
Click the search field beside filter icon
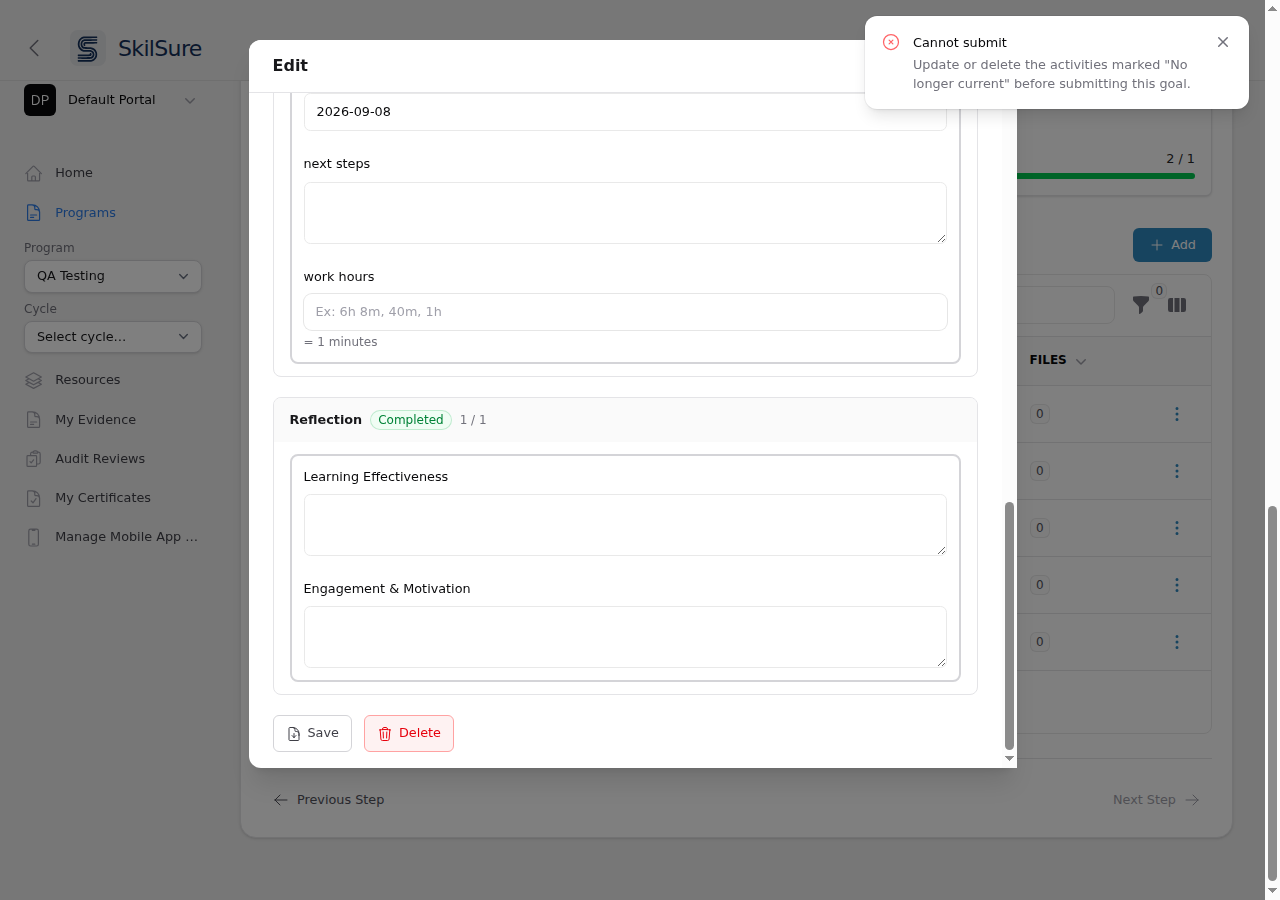click(x=1065, y=305)
